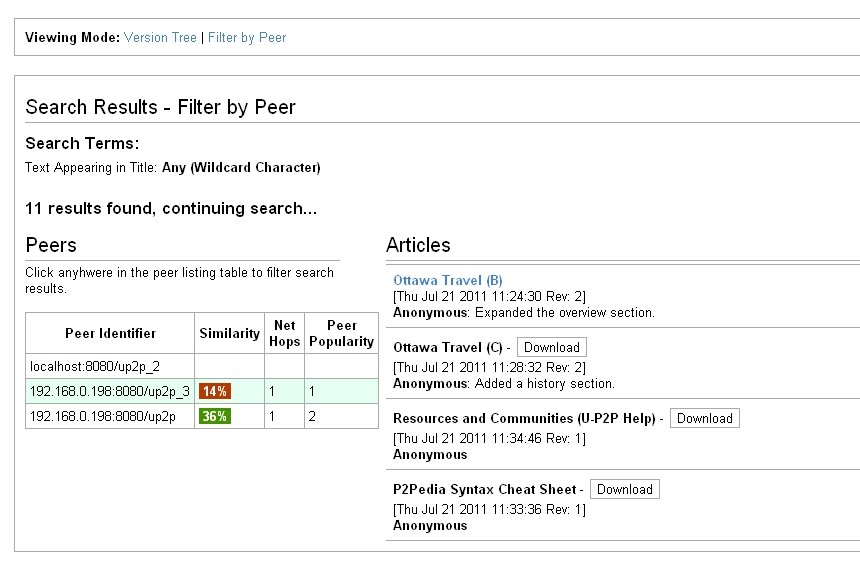Download the P2Pedia Syntax Cheat Sheet

[x=624, y=490]
